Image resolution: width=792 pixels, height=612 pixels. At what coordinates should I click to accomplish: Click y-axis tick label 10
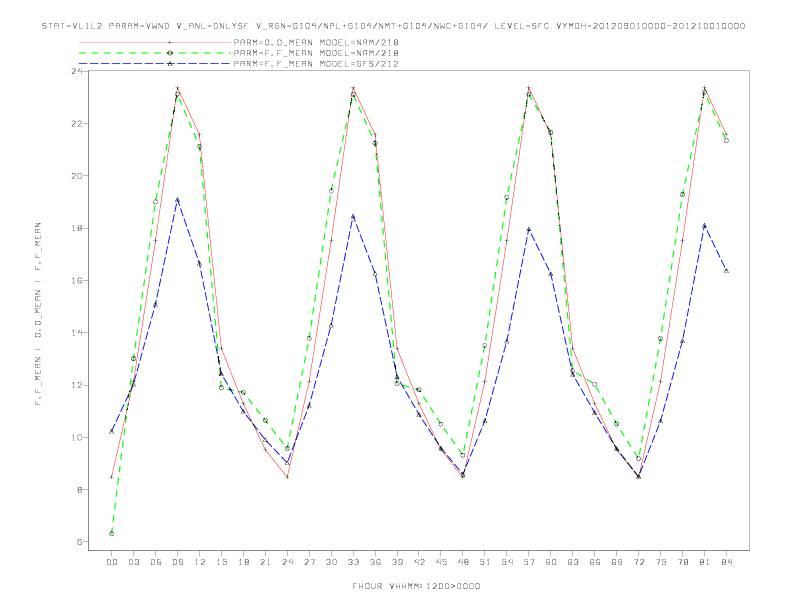[x=77, y=437]
